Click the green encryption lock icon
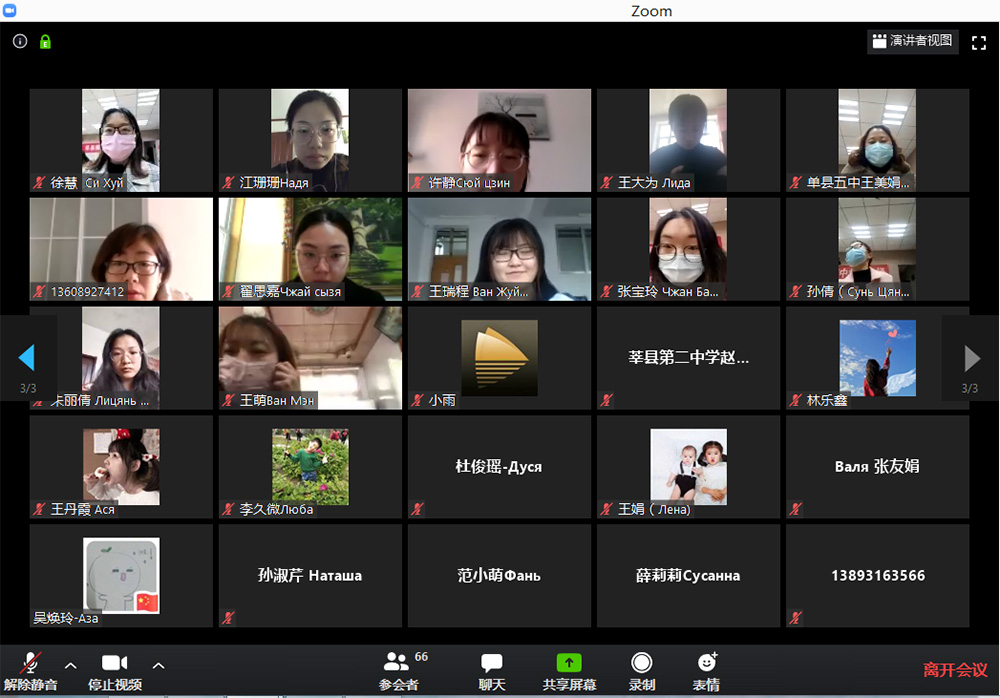1000x698 pixels. click(45, 42)
